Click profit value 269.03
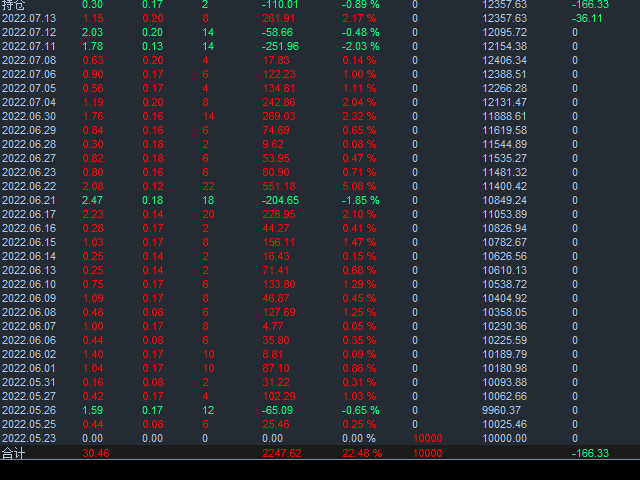The height and width of the screenshot is (480, 640). (279, 116)
